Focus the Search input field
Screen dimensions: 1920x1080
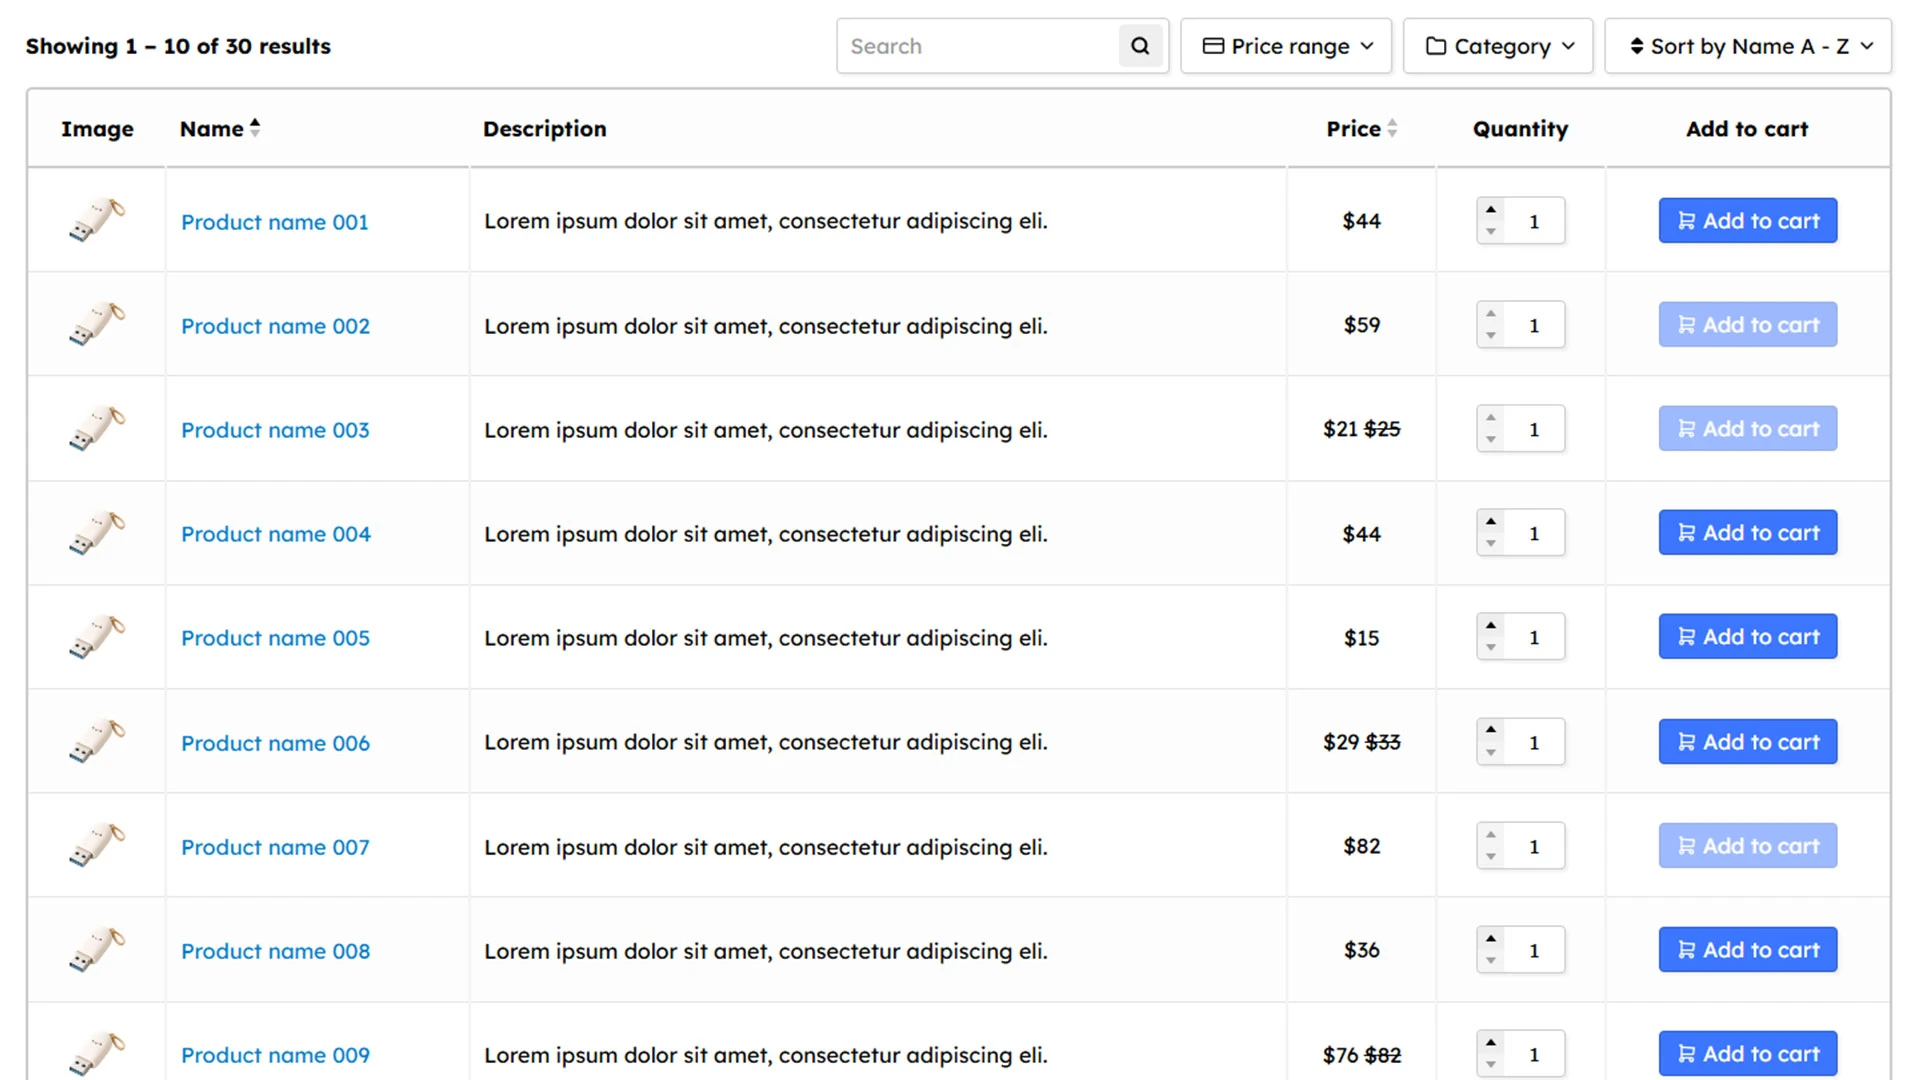point(978,46)
